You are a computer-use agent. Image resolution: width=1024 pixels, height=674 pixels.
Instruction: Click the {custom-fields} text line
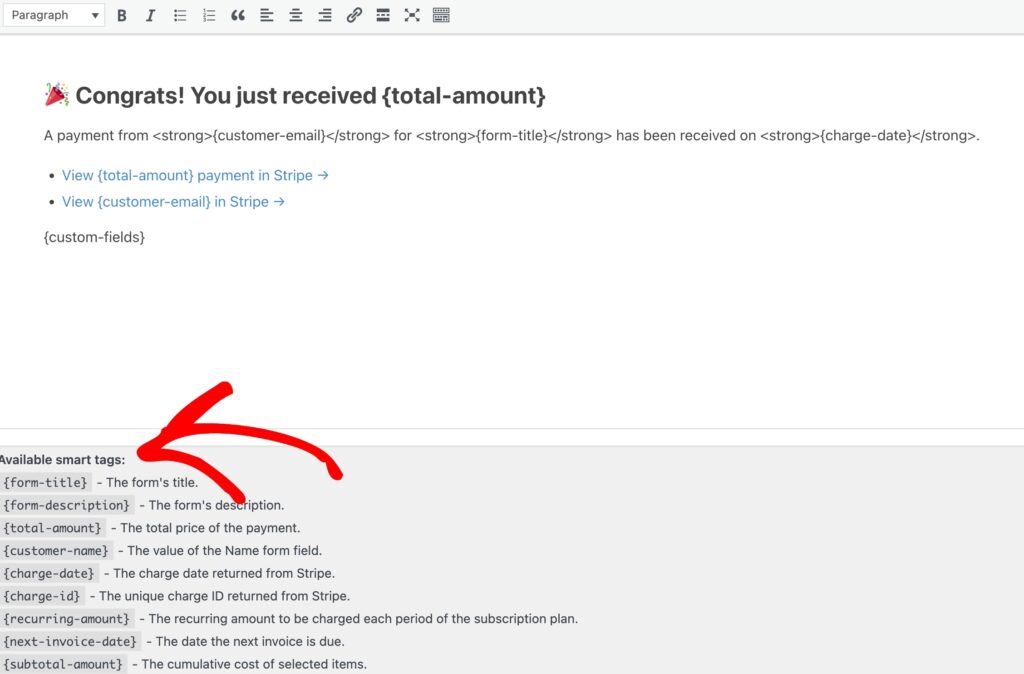pyautogui.click(x=95, y=237)
